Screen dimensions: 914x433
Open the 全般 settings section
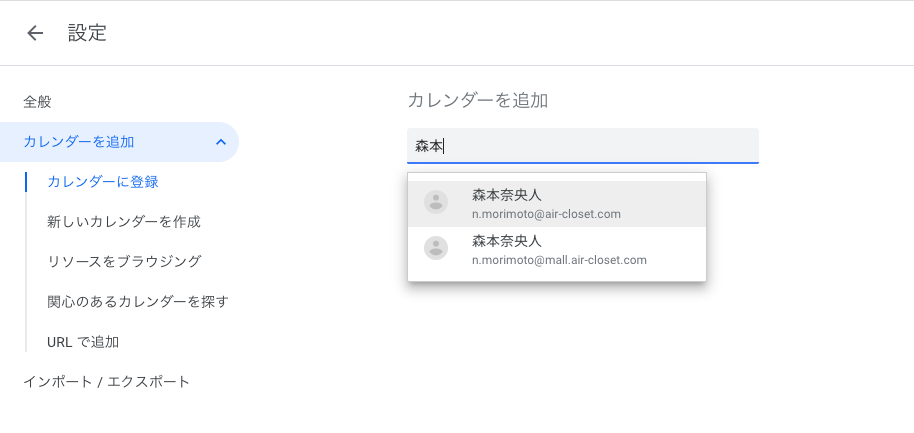click(37, 101)
